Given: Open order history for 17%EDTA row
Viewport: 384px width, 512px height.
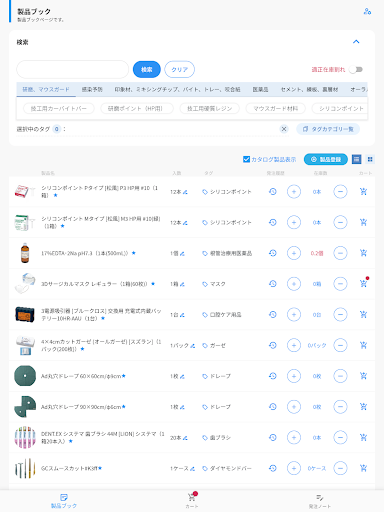Looking at the screenshot, I should coord(273,253).
